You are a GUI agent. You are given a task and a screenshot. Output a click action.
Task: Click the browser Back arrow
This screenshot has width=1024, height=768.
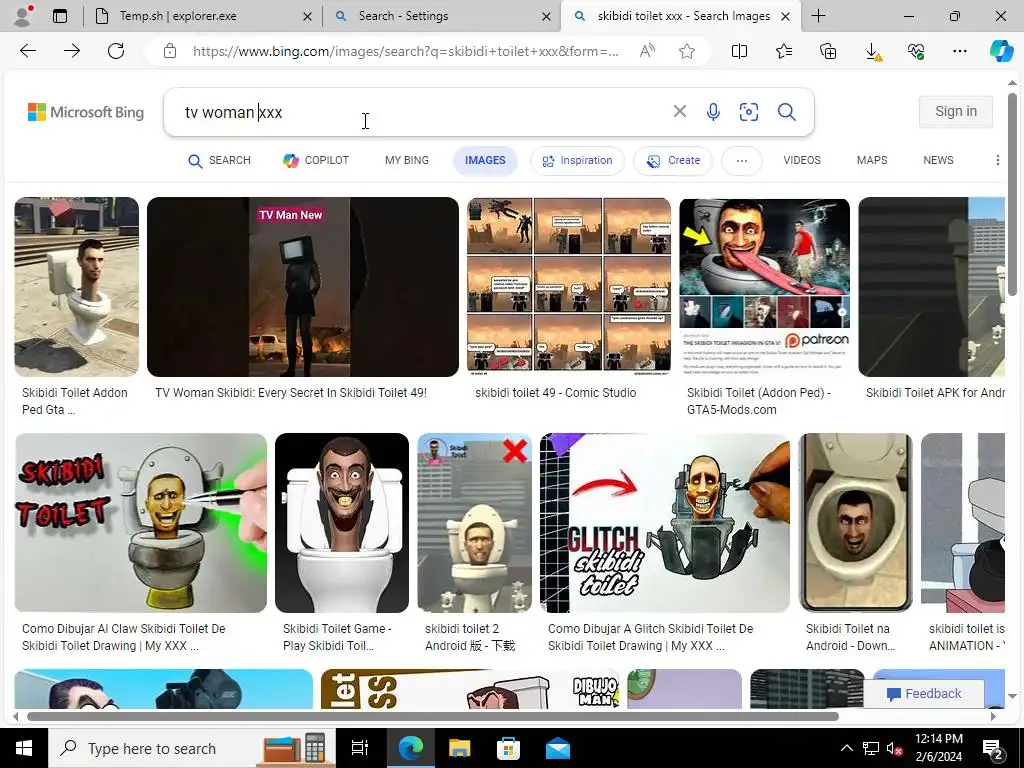click(x=27, y=51)
